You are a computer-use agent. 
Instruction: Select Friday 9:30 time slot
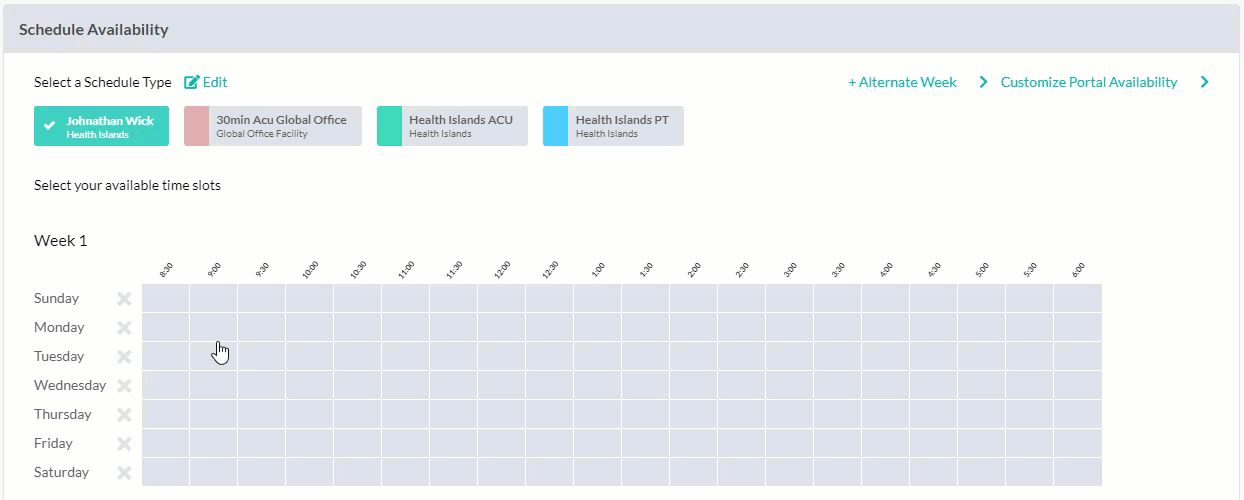click(x=262, y=443)
